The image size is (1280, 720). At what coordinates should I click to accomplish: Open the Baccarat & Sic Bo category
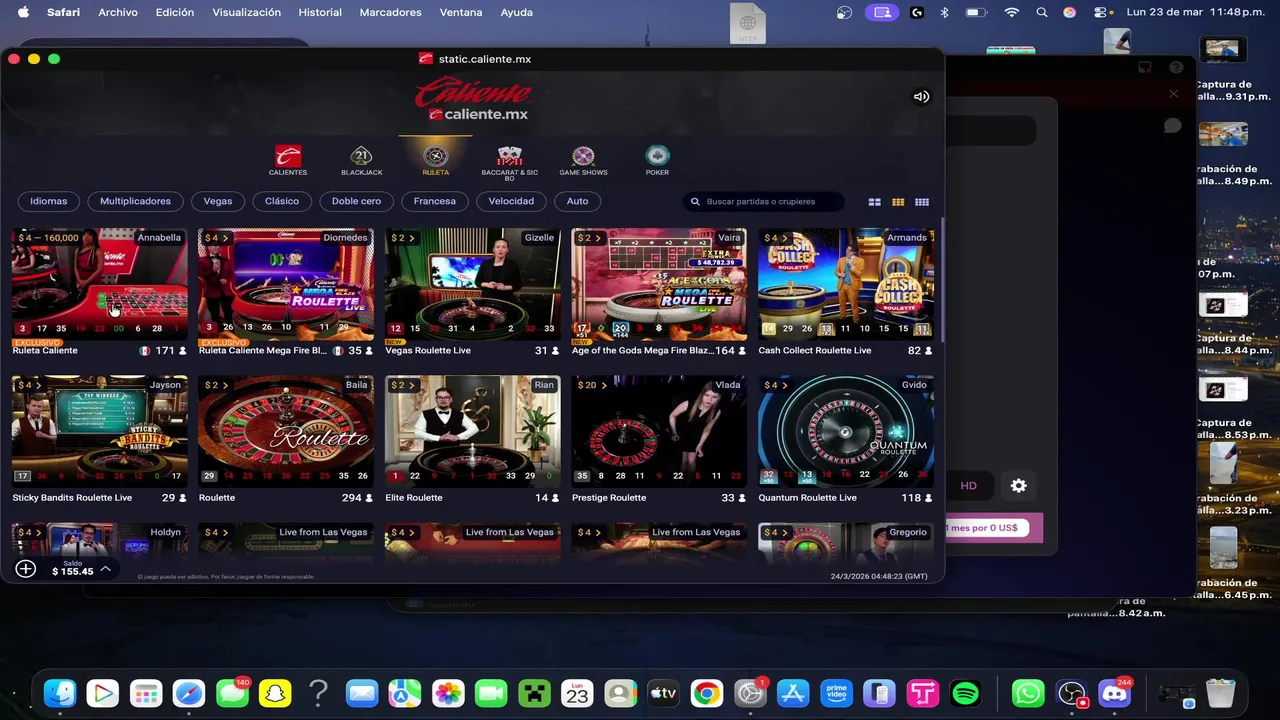coord(509,162)
